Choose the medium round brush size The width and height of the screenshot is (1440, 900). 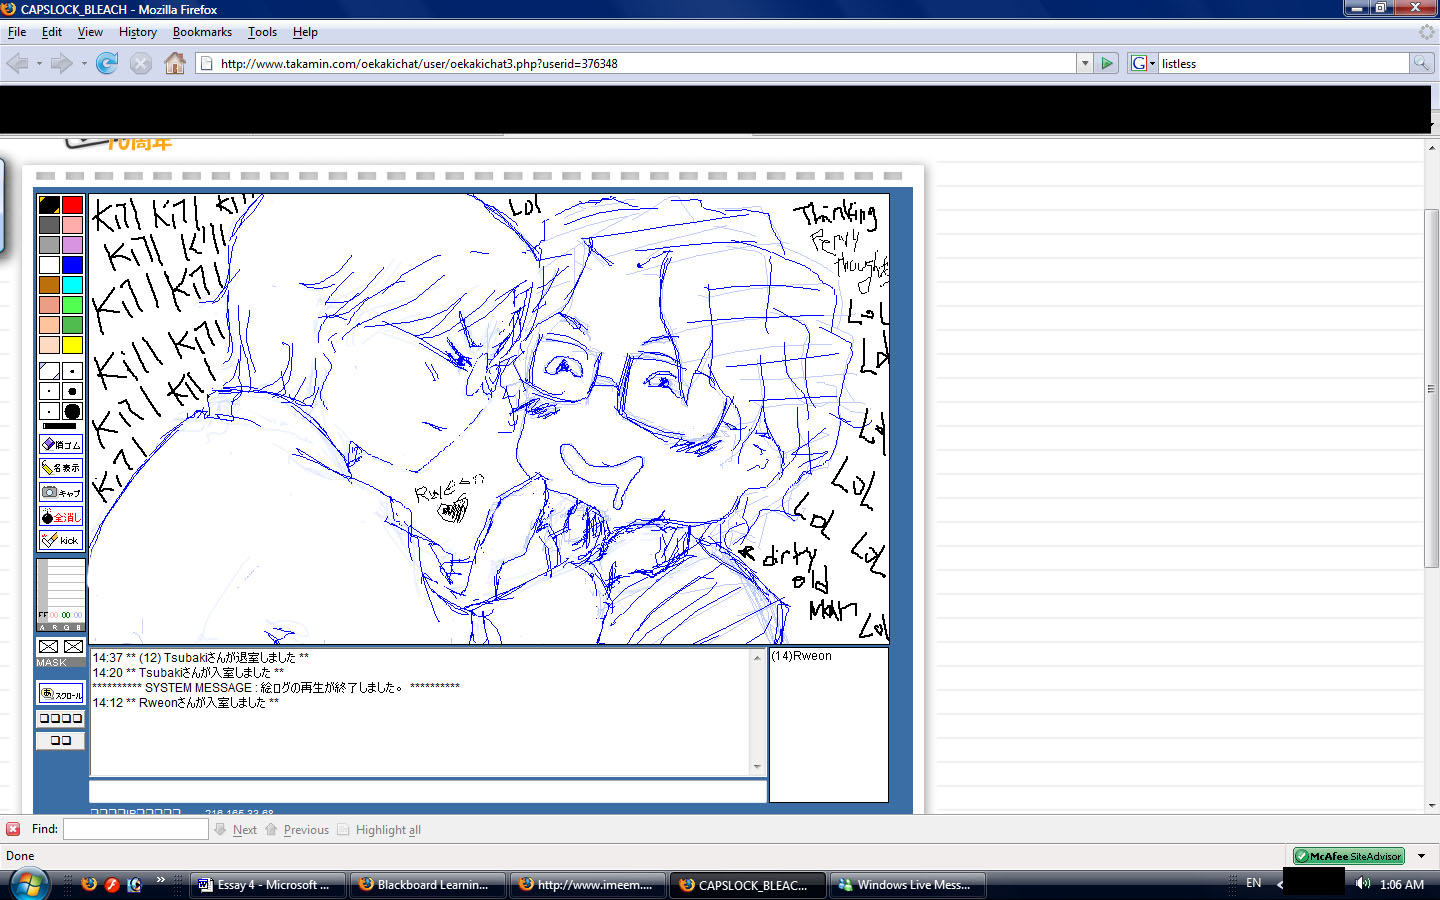72,391
